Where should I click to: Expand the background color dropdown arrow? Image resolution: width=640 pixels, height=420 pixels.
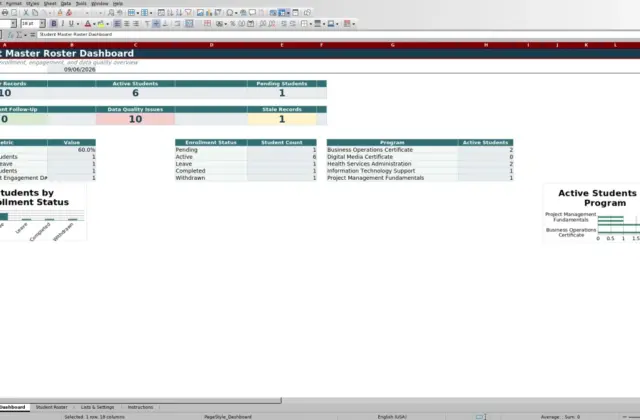107,24
